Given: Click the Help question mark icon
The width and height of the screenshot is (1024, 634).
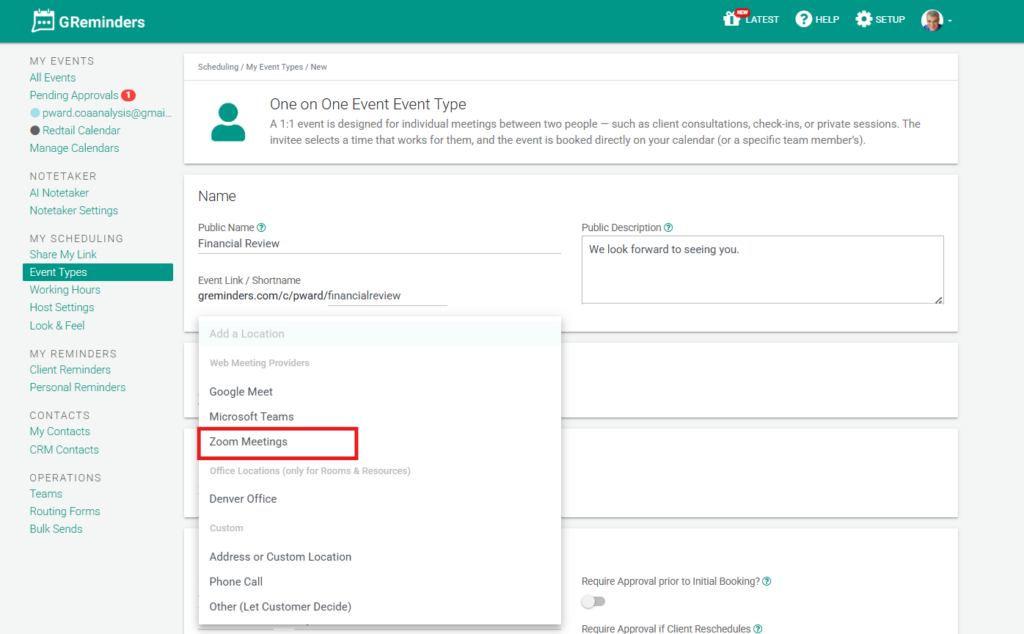Looking at the screenshot, I should [803, 19].
